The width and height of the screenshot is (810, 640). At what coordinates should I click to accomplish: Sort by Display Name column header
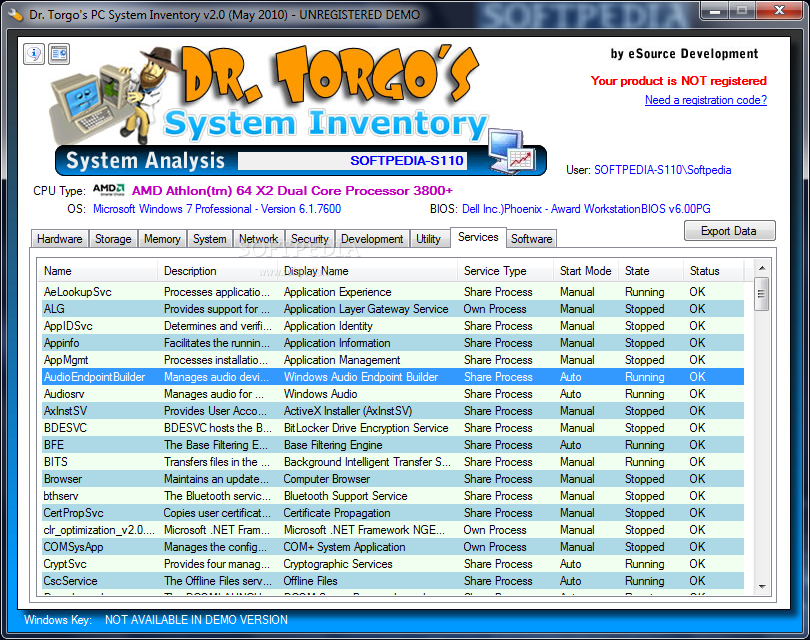pos(367,271)
